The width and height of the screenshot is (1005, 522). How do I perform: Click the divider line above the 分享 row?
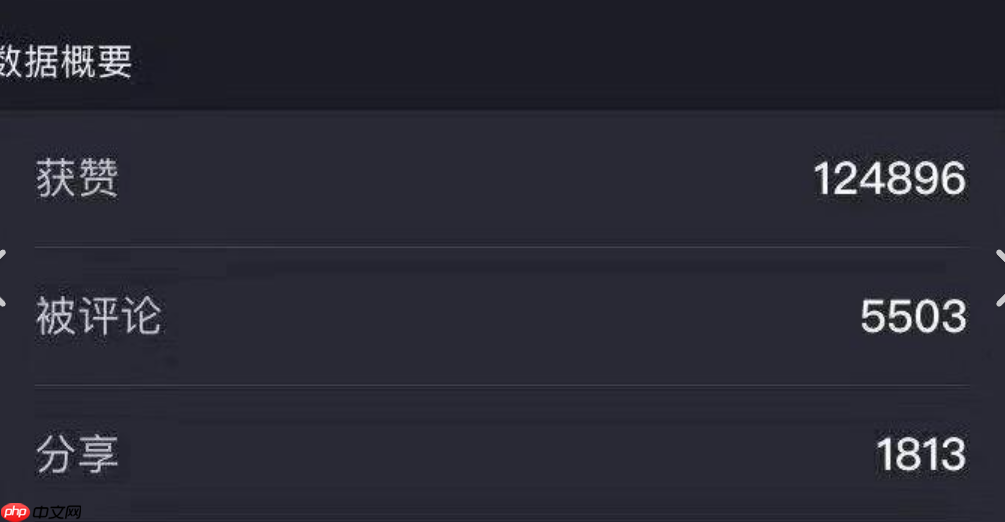point(500,385)
